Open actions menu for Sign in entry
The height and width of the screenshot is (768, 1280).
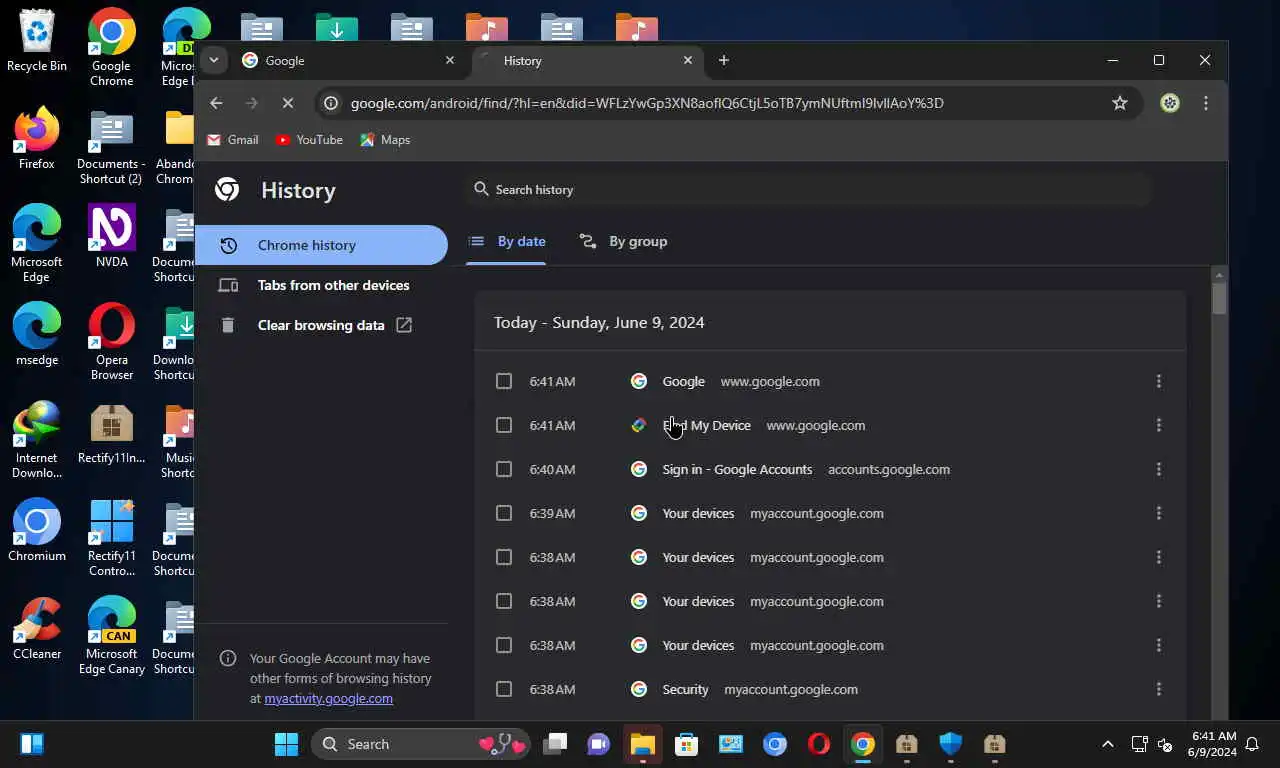click(1159, 469)
